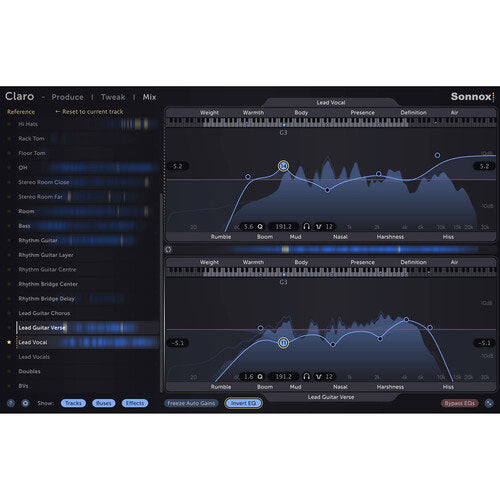
Task: Select the Boom node on purple line of Lead Guitar Verse
Action: click(260, 328)
